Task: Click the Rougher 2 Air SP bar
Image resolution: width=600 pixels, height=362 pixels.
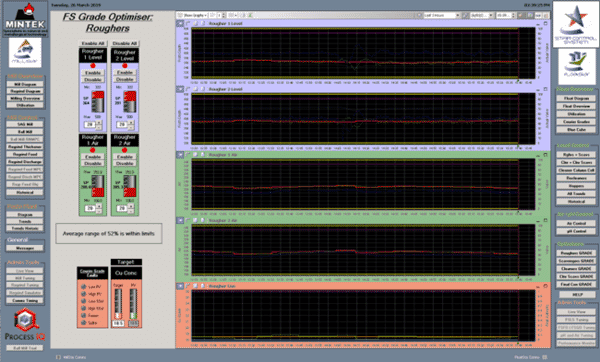Action: tap(130, 186)
